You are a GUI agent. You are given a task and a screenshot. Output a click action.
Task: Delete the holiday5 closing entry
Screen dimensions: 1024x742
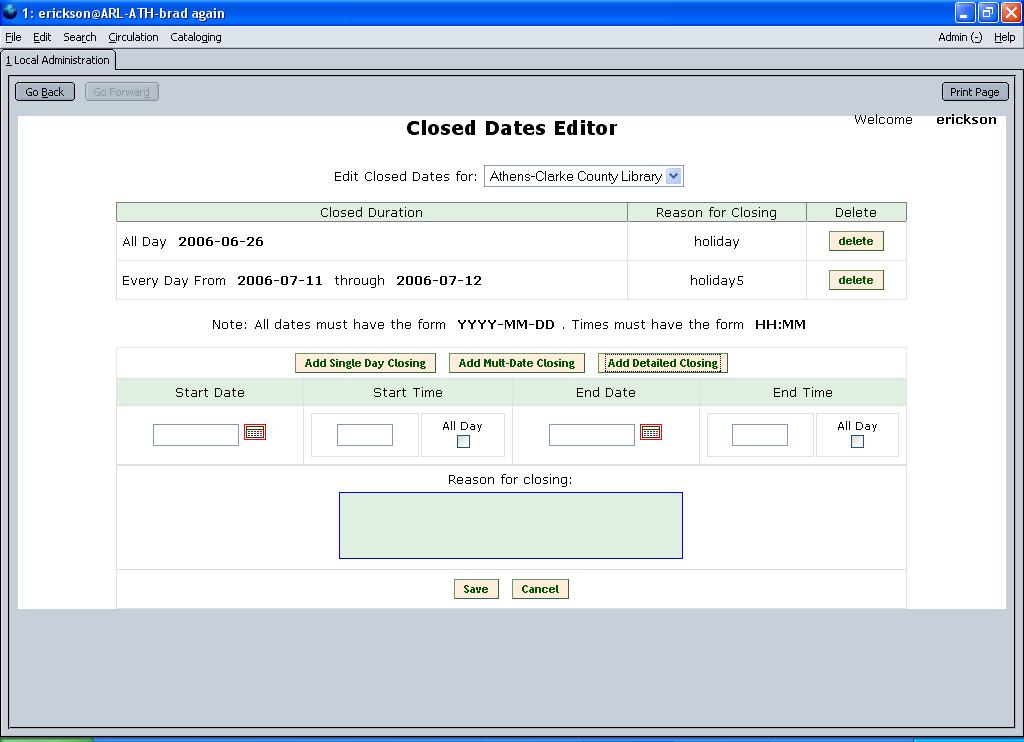point(855,280)
